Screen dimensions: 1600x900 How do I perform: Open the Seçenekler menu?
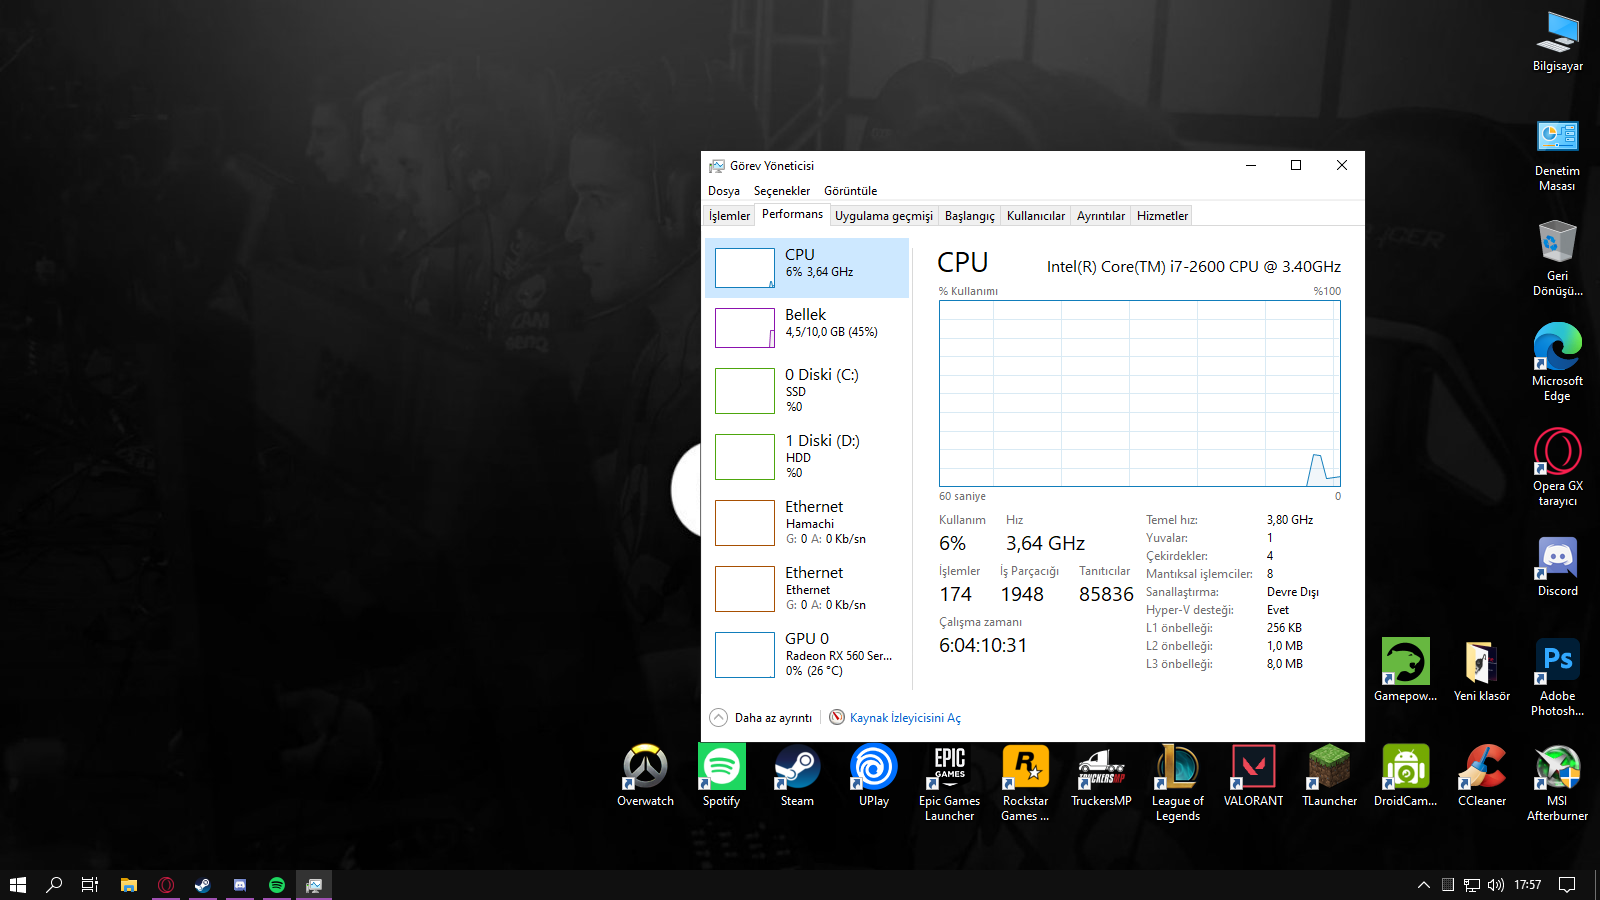782,191
